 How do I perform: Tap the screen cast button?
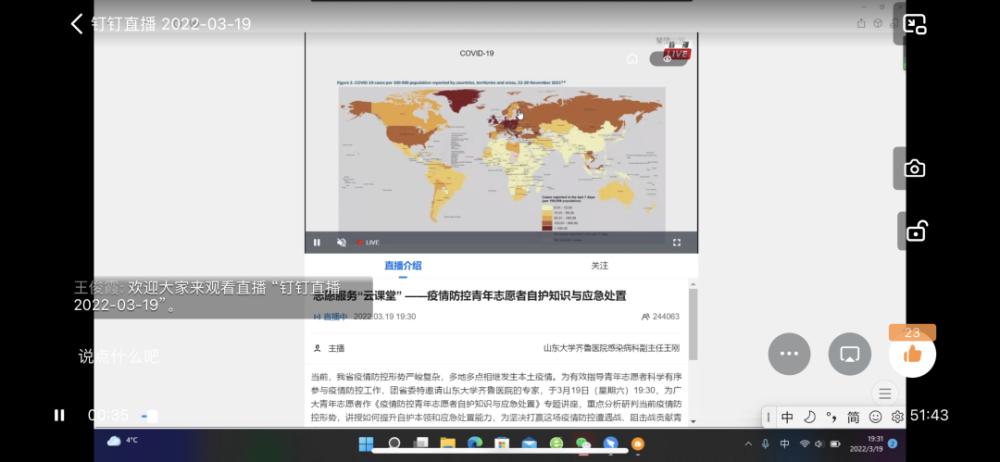(x=850, y=354)
